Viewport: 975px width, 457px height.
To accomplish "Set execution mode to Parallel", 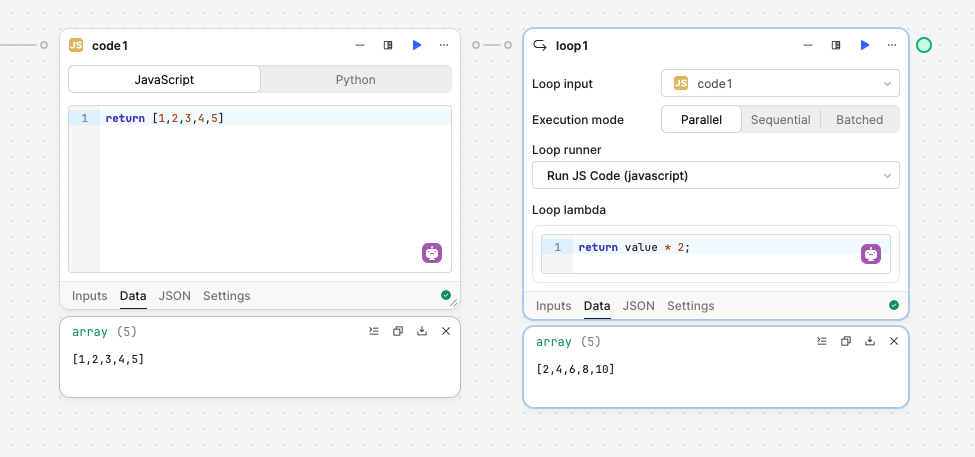I will [x=701, y=119].
